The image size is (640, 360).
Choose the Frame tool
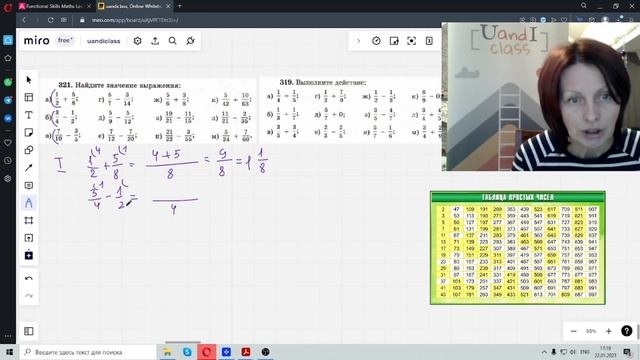click(x=29, y=220)
